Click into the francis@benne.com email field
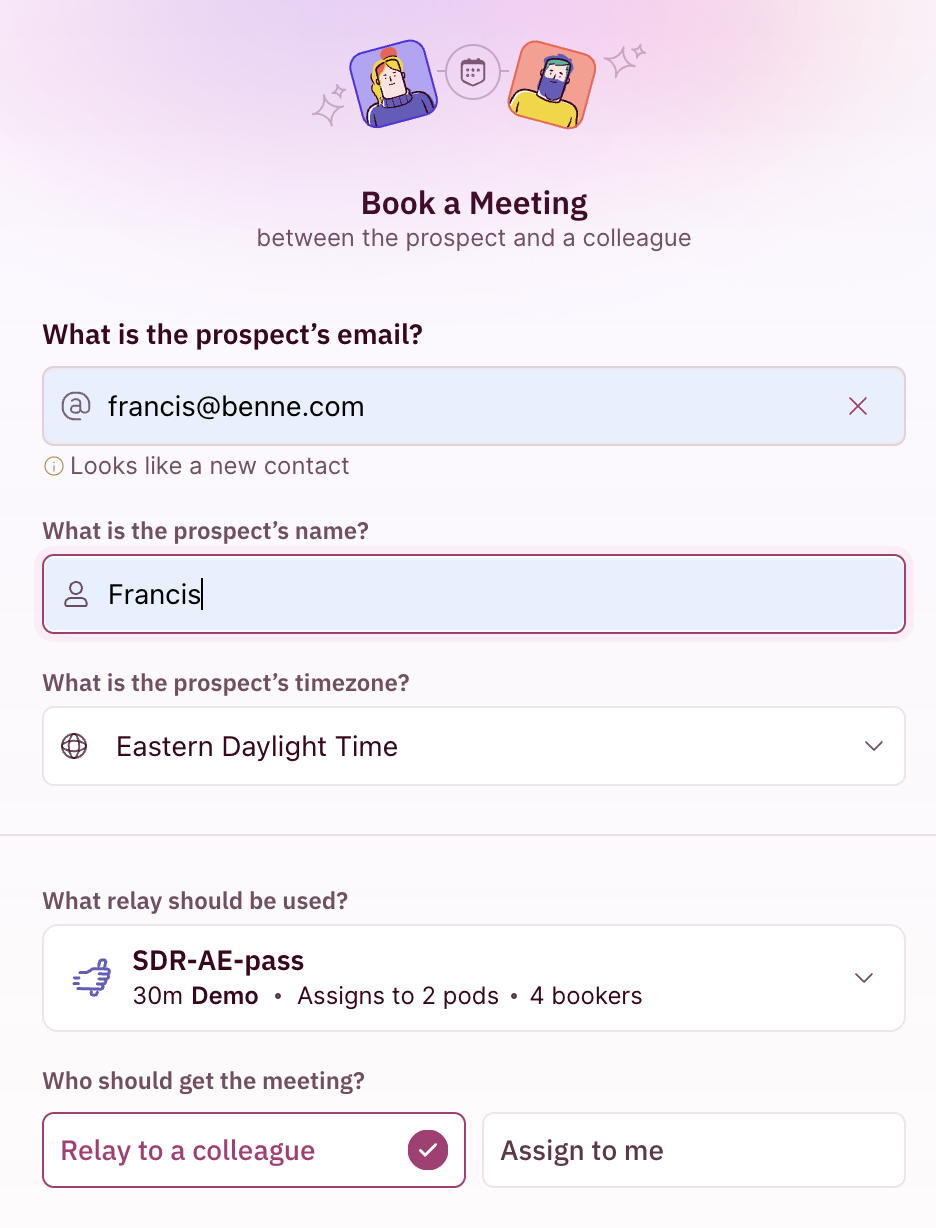Screen dimensions: 936x1228 tap(474, 406)
